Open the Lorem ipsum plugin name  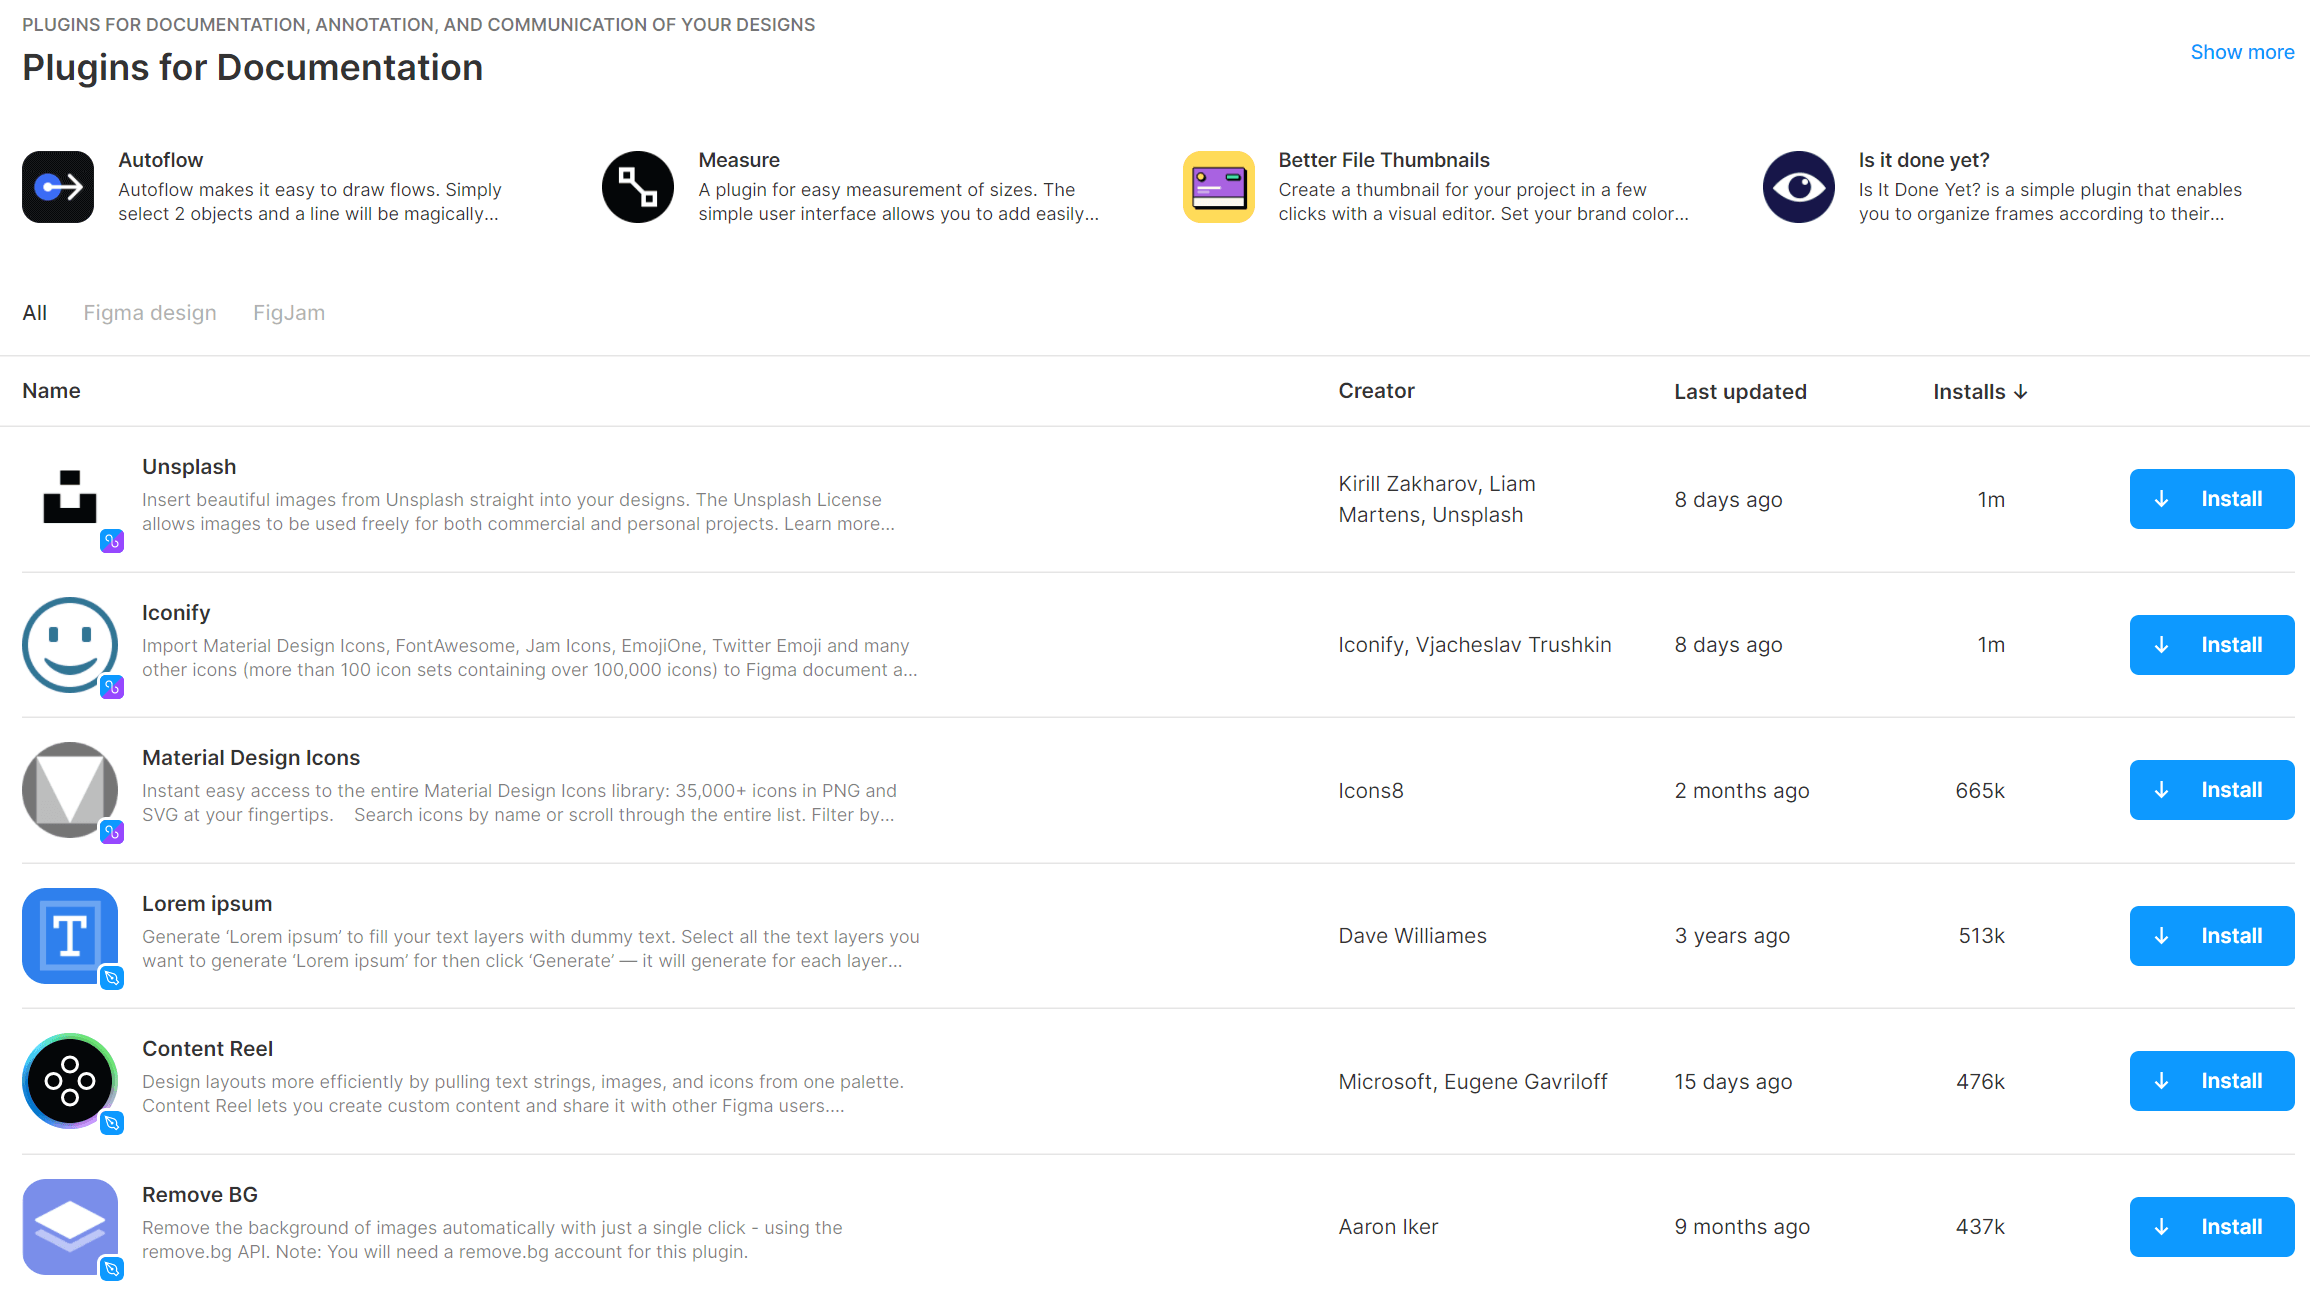(x=207, y=904)
